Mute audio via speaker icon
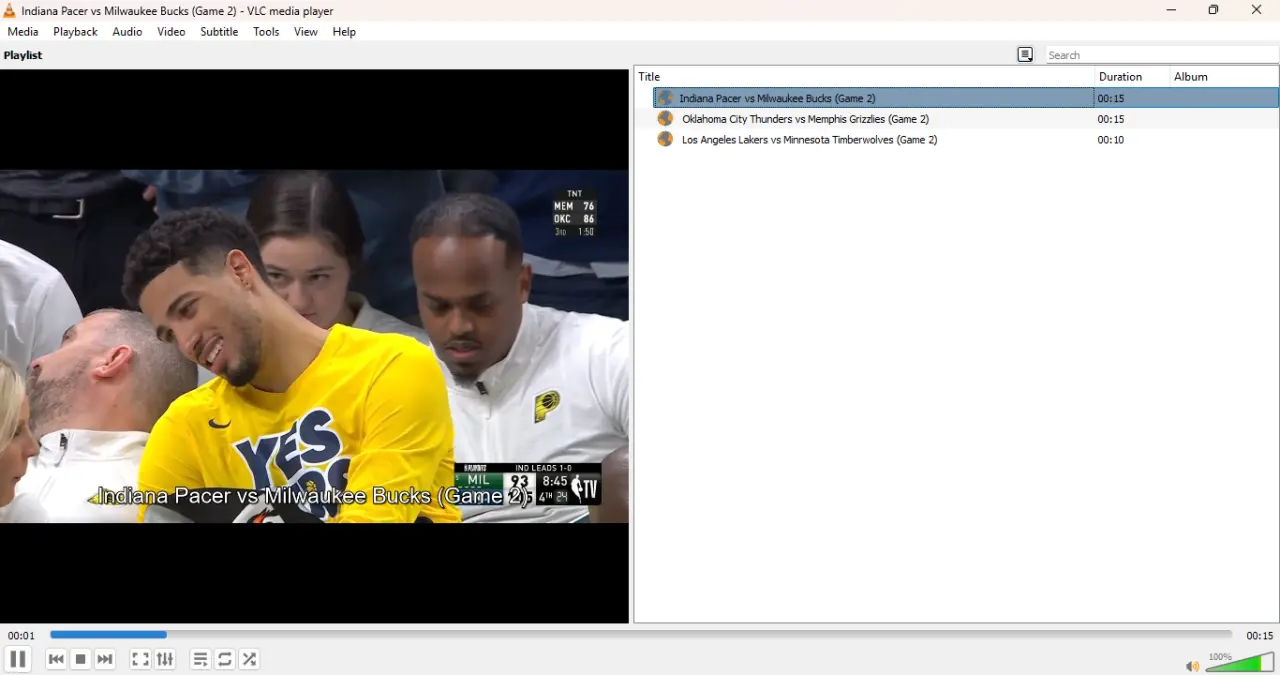1280x675 pixels. 1192,666
